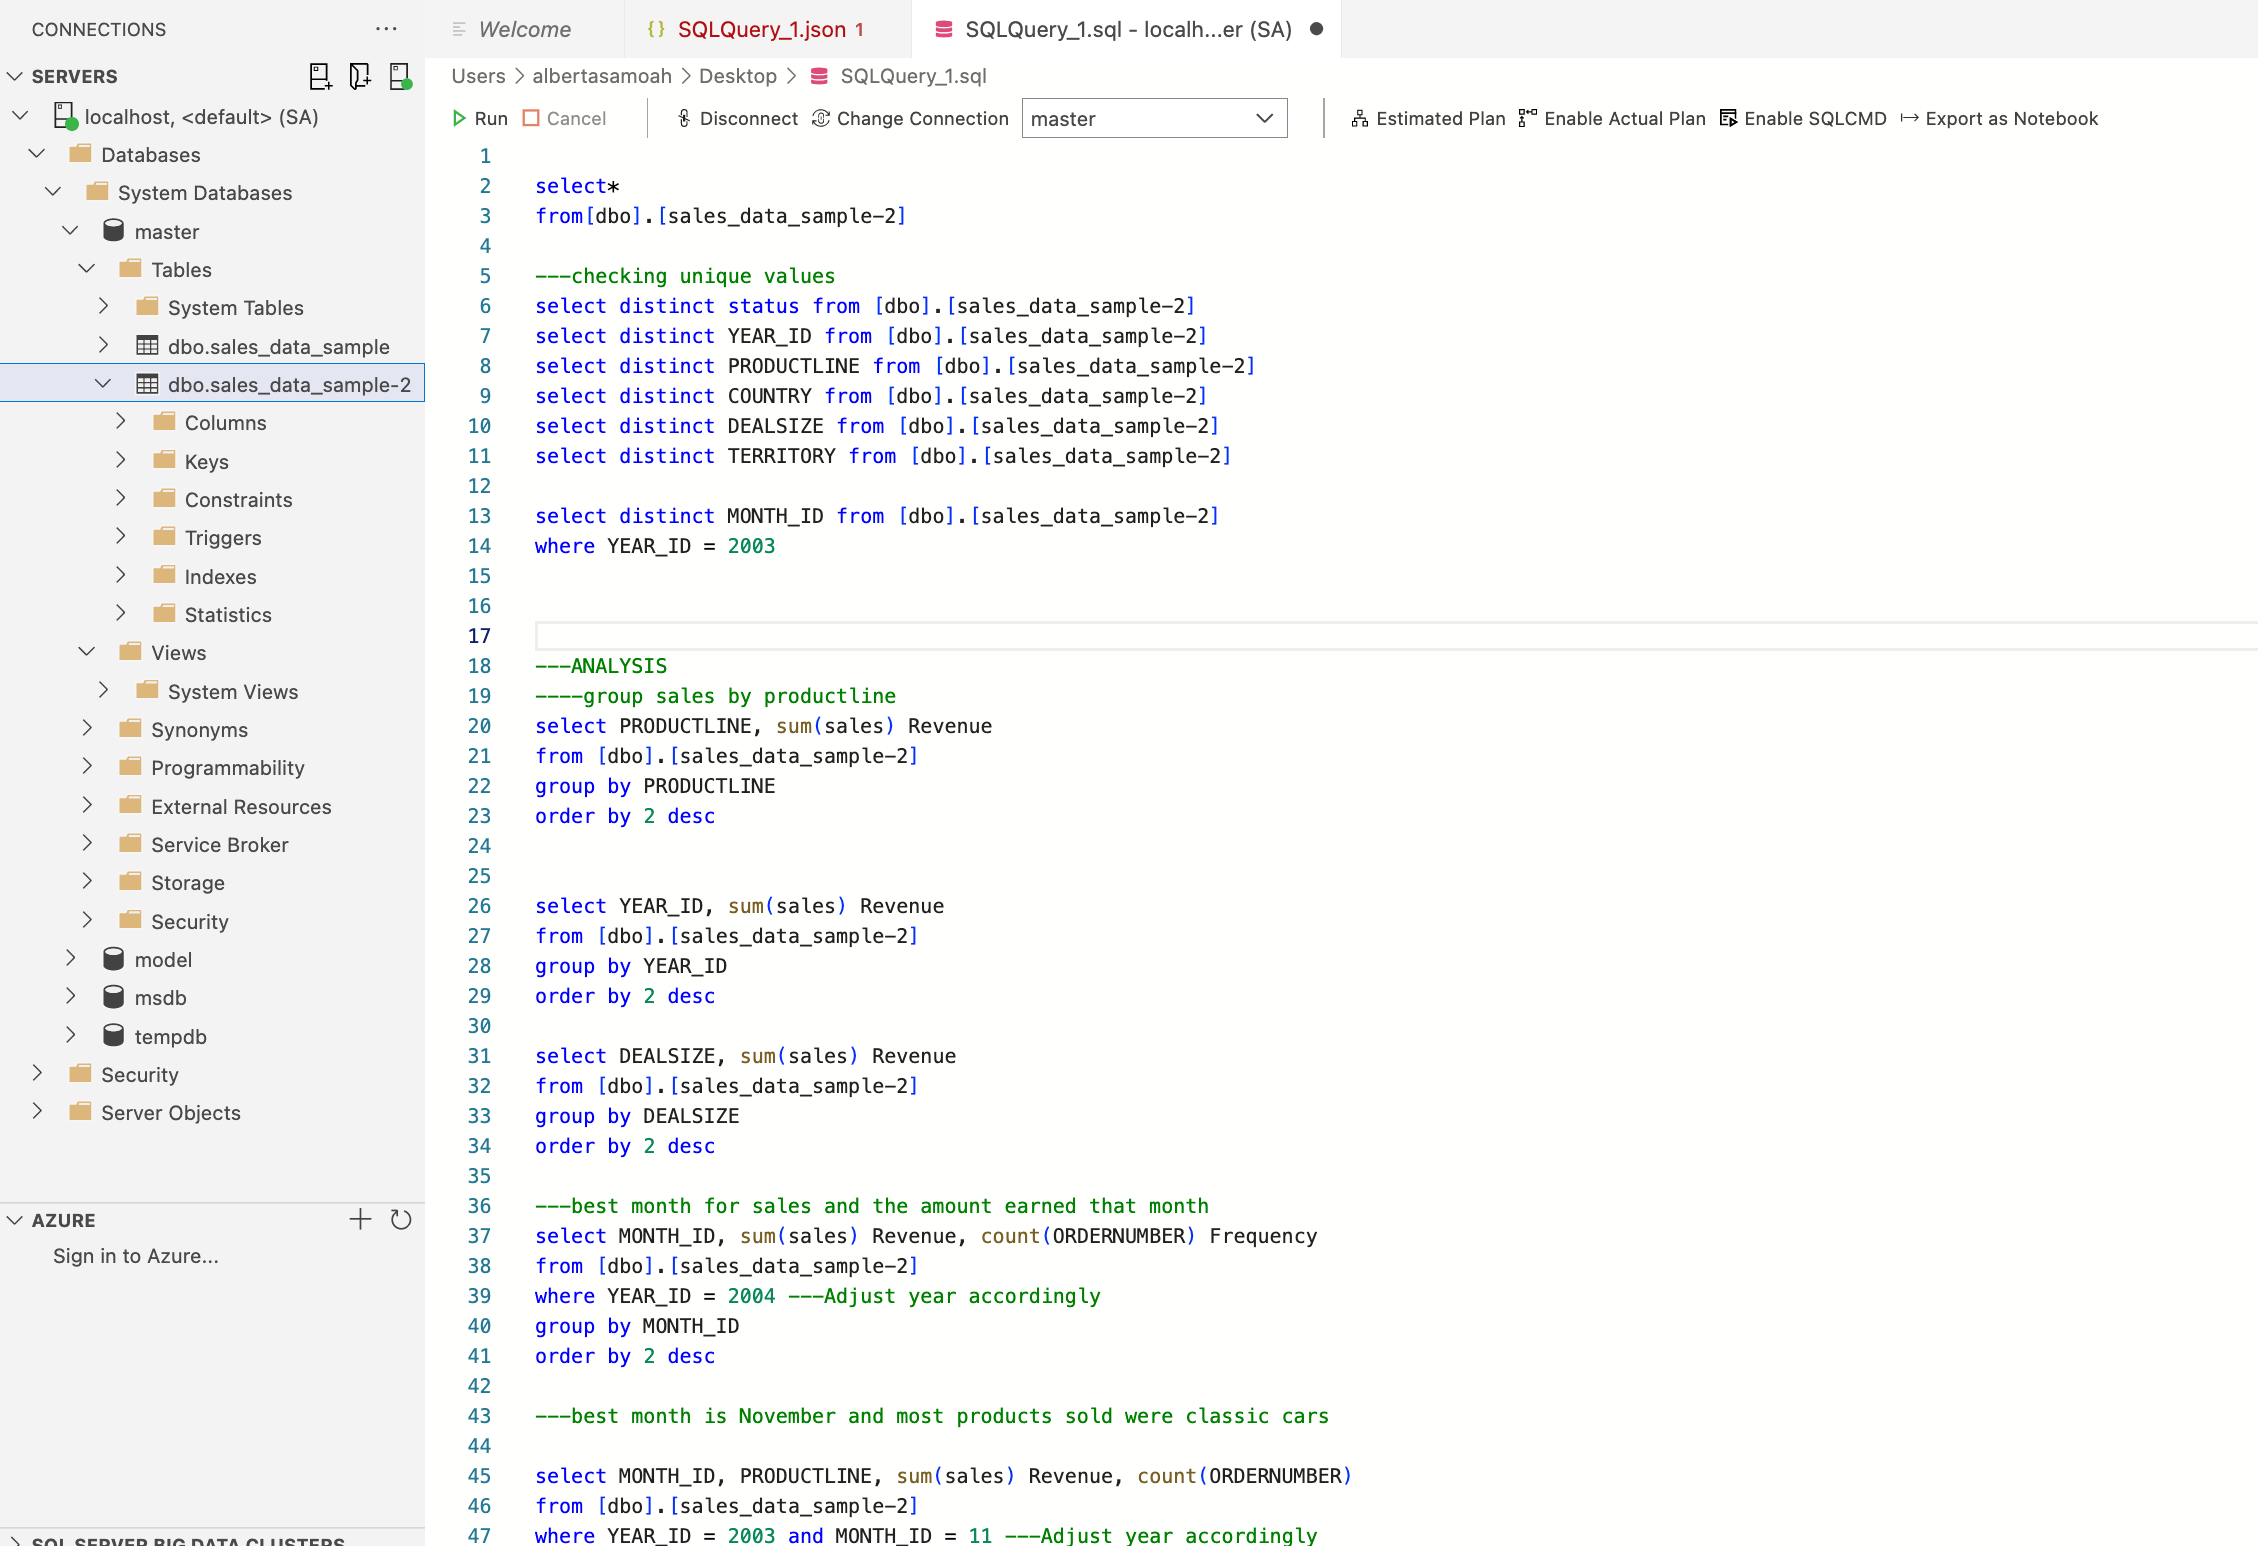The image size is (2258, 1546).
Task: Click the New Connection icon in Servers panel
Action: coord(320,76)
